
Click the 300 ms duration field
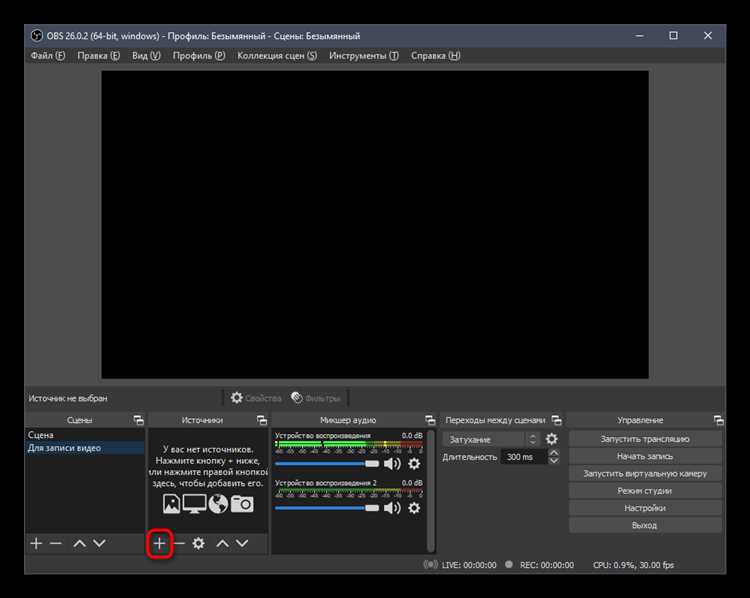coord(524,457)
